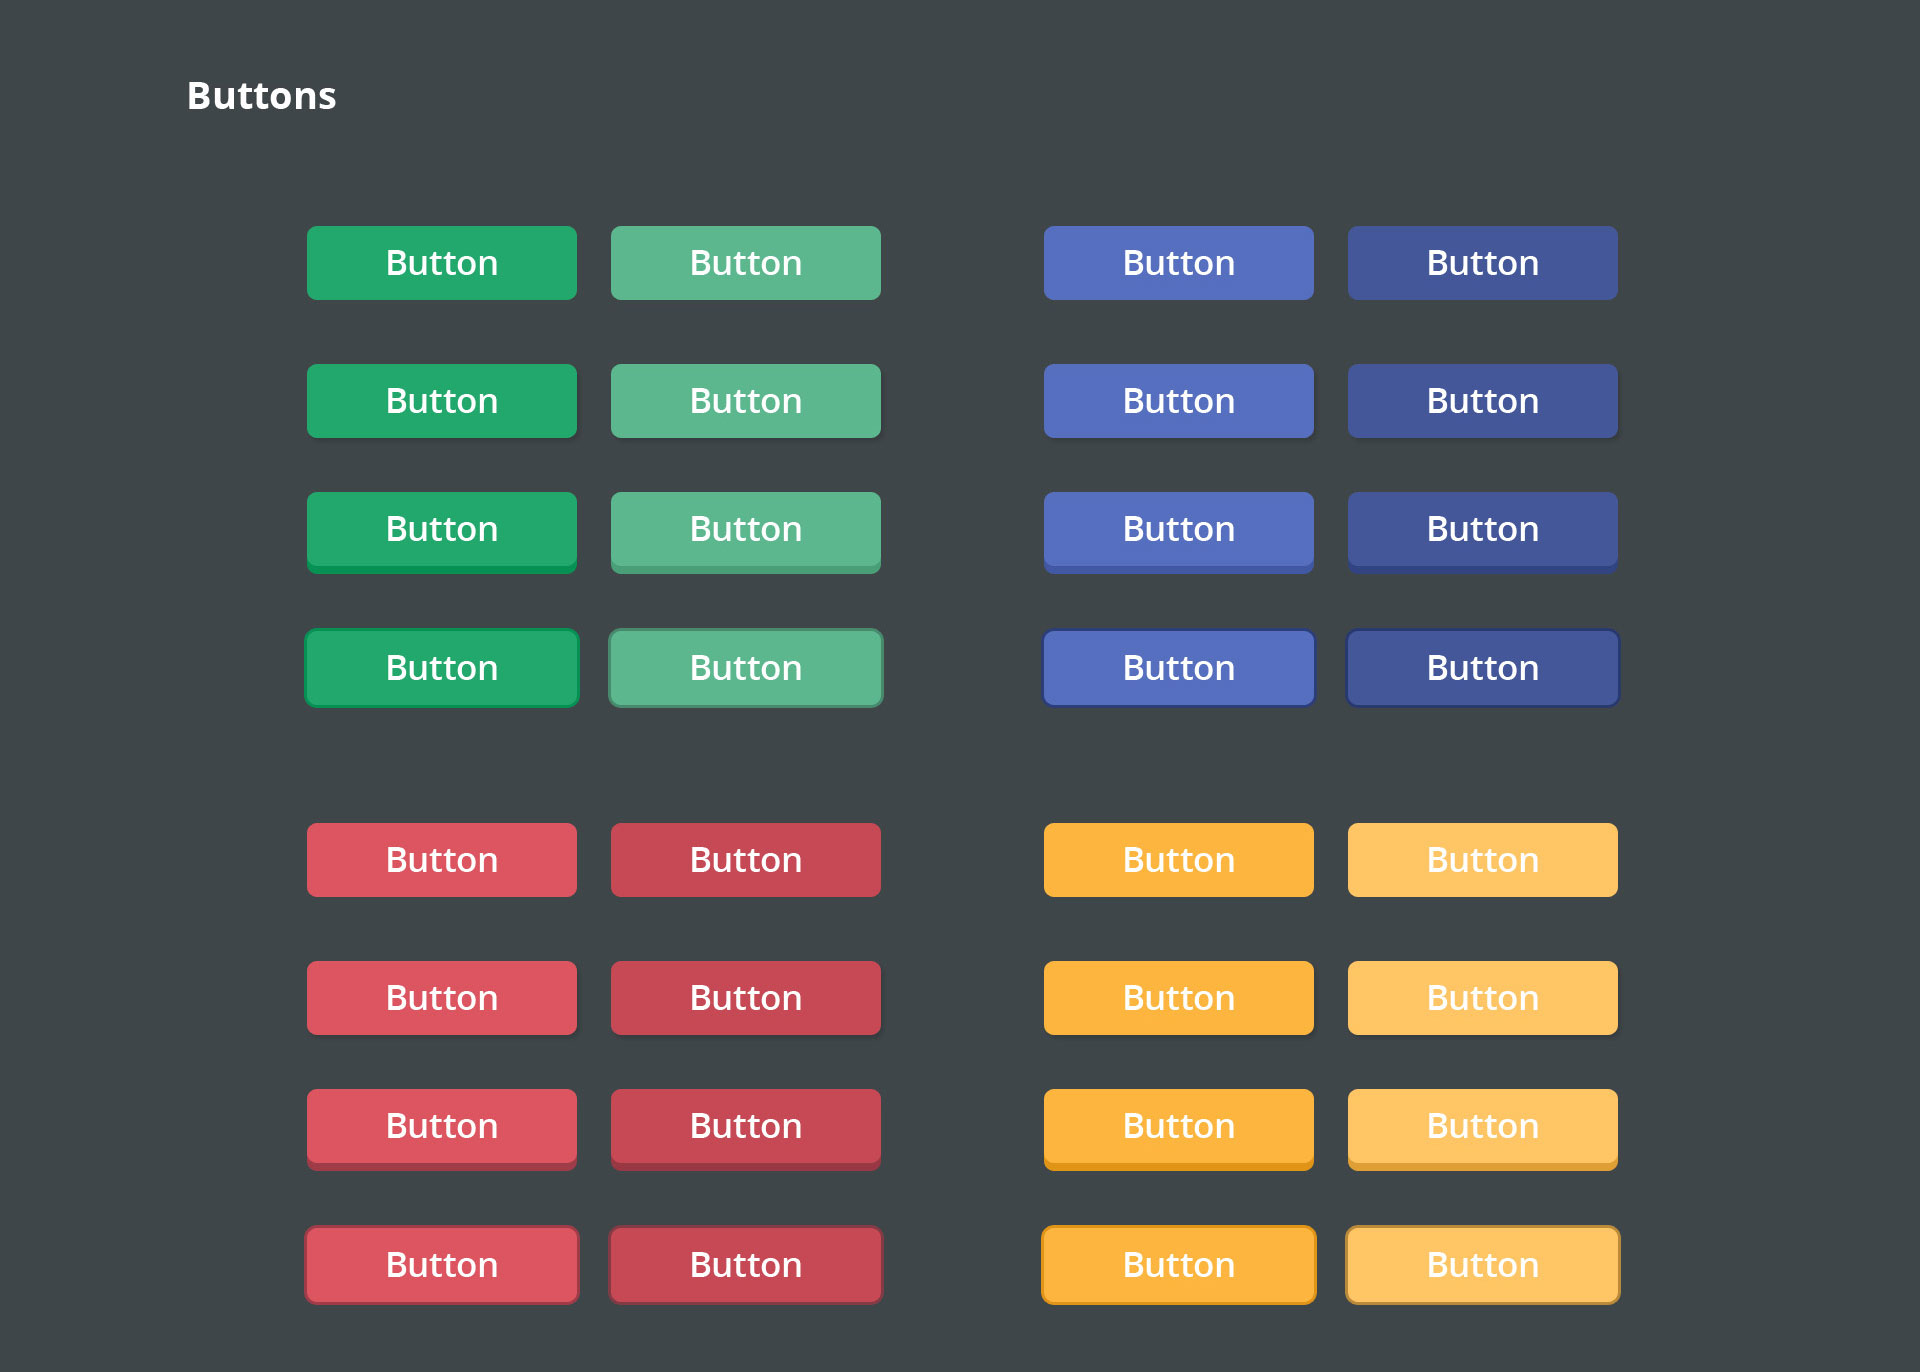The height and width of the screenshot is (1372, 1920).
Task: Click the dark green flat button in top row
Action: click(441, 263)
